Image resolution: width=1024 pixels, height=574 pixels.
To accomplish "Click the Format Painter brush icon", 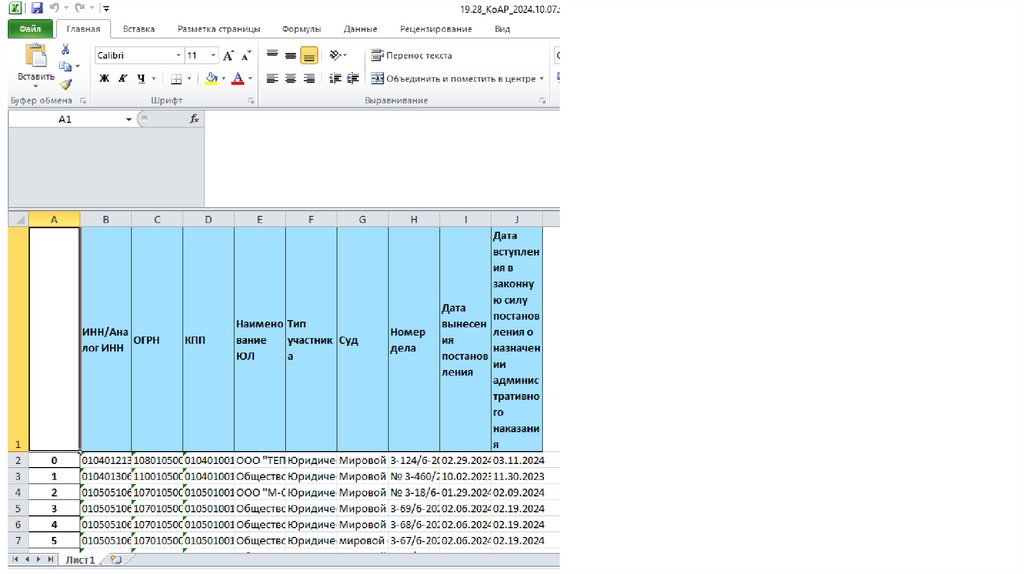I will [x=65, y=84].
